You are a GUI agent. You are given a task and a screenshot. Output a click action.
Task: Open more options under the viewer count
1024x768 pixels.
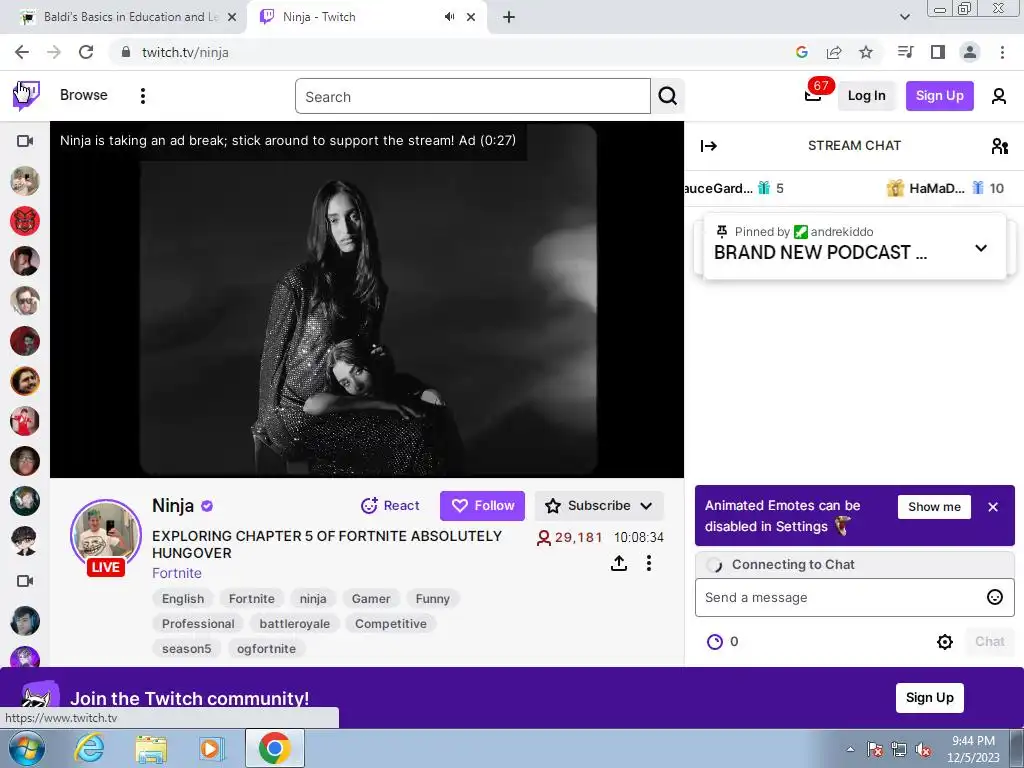pyautogui.click(x=648, y=563)
